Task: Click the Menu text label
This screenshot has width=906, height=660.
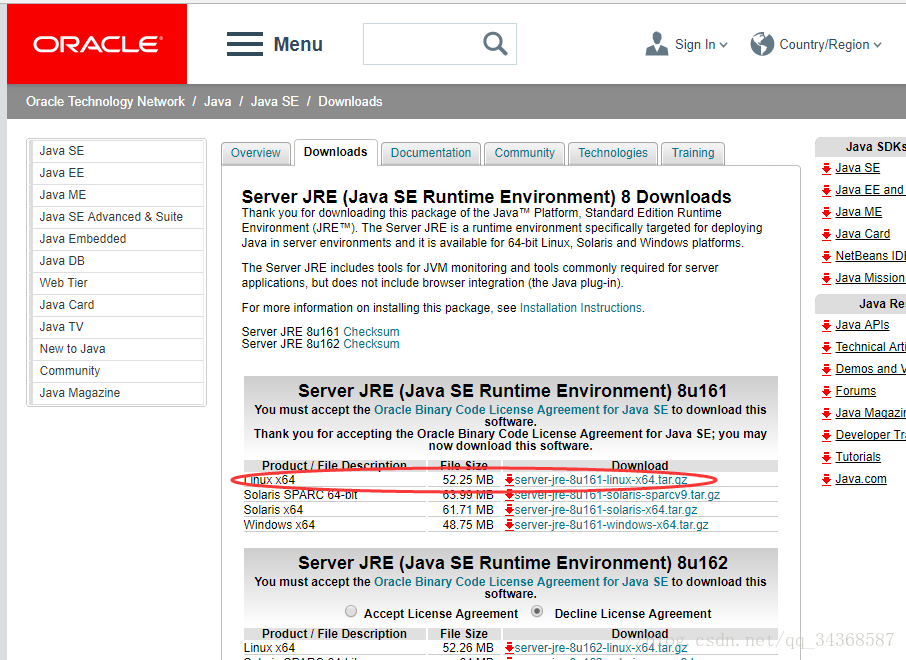Action: 298,44
